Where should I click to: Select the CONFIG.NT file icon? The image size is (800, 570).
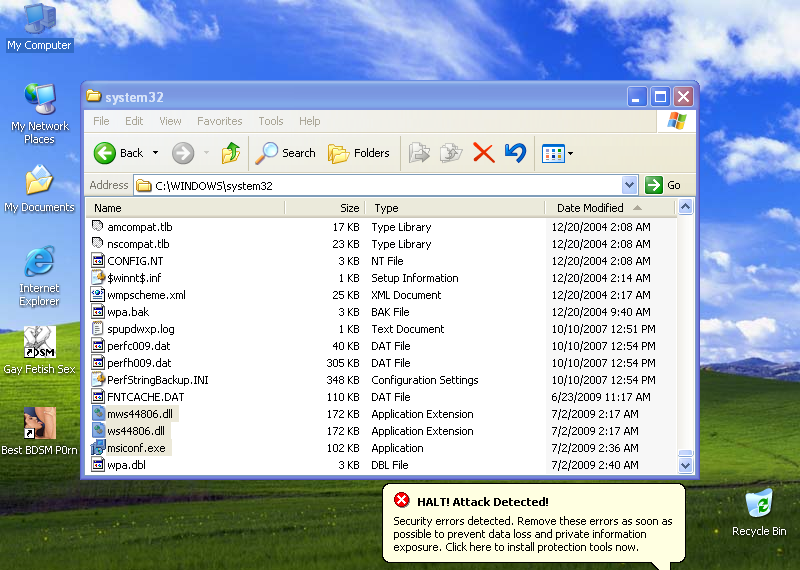97,260
